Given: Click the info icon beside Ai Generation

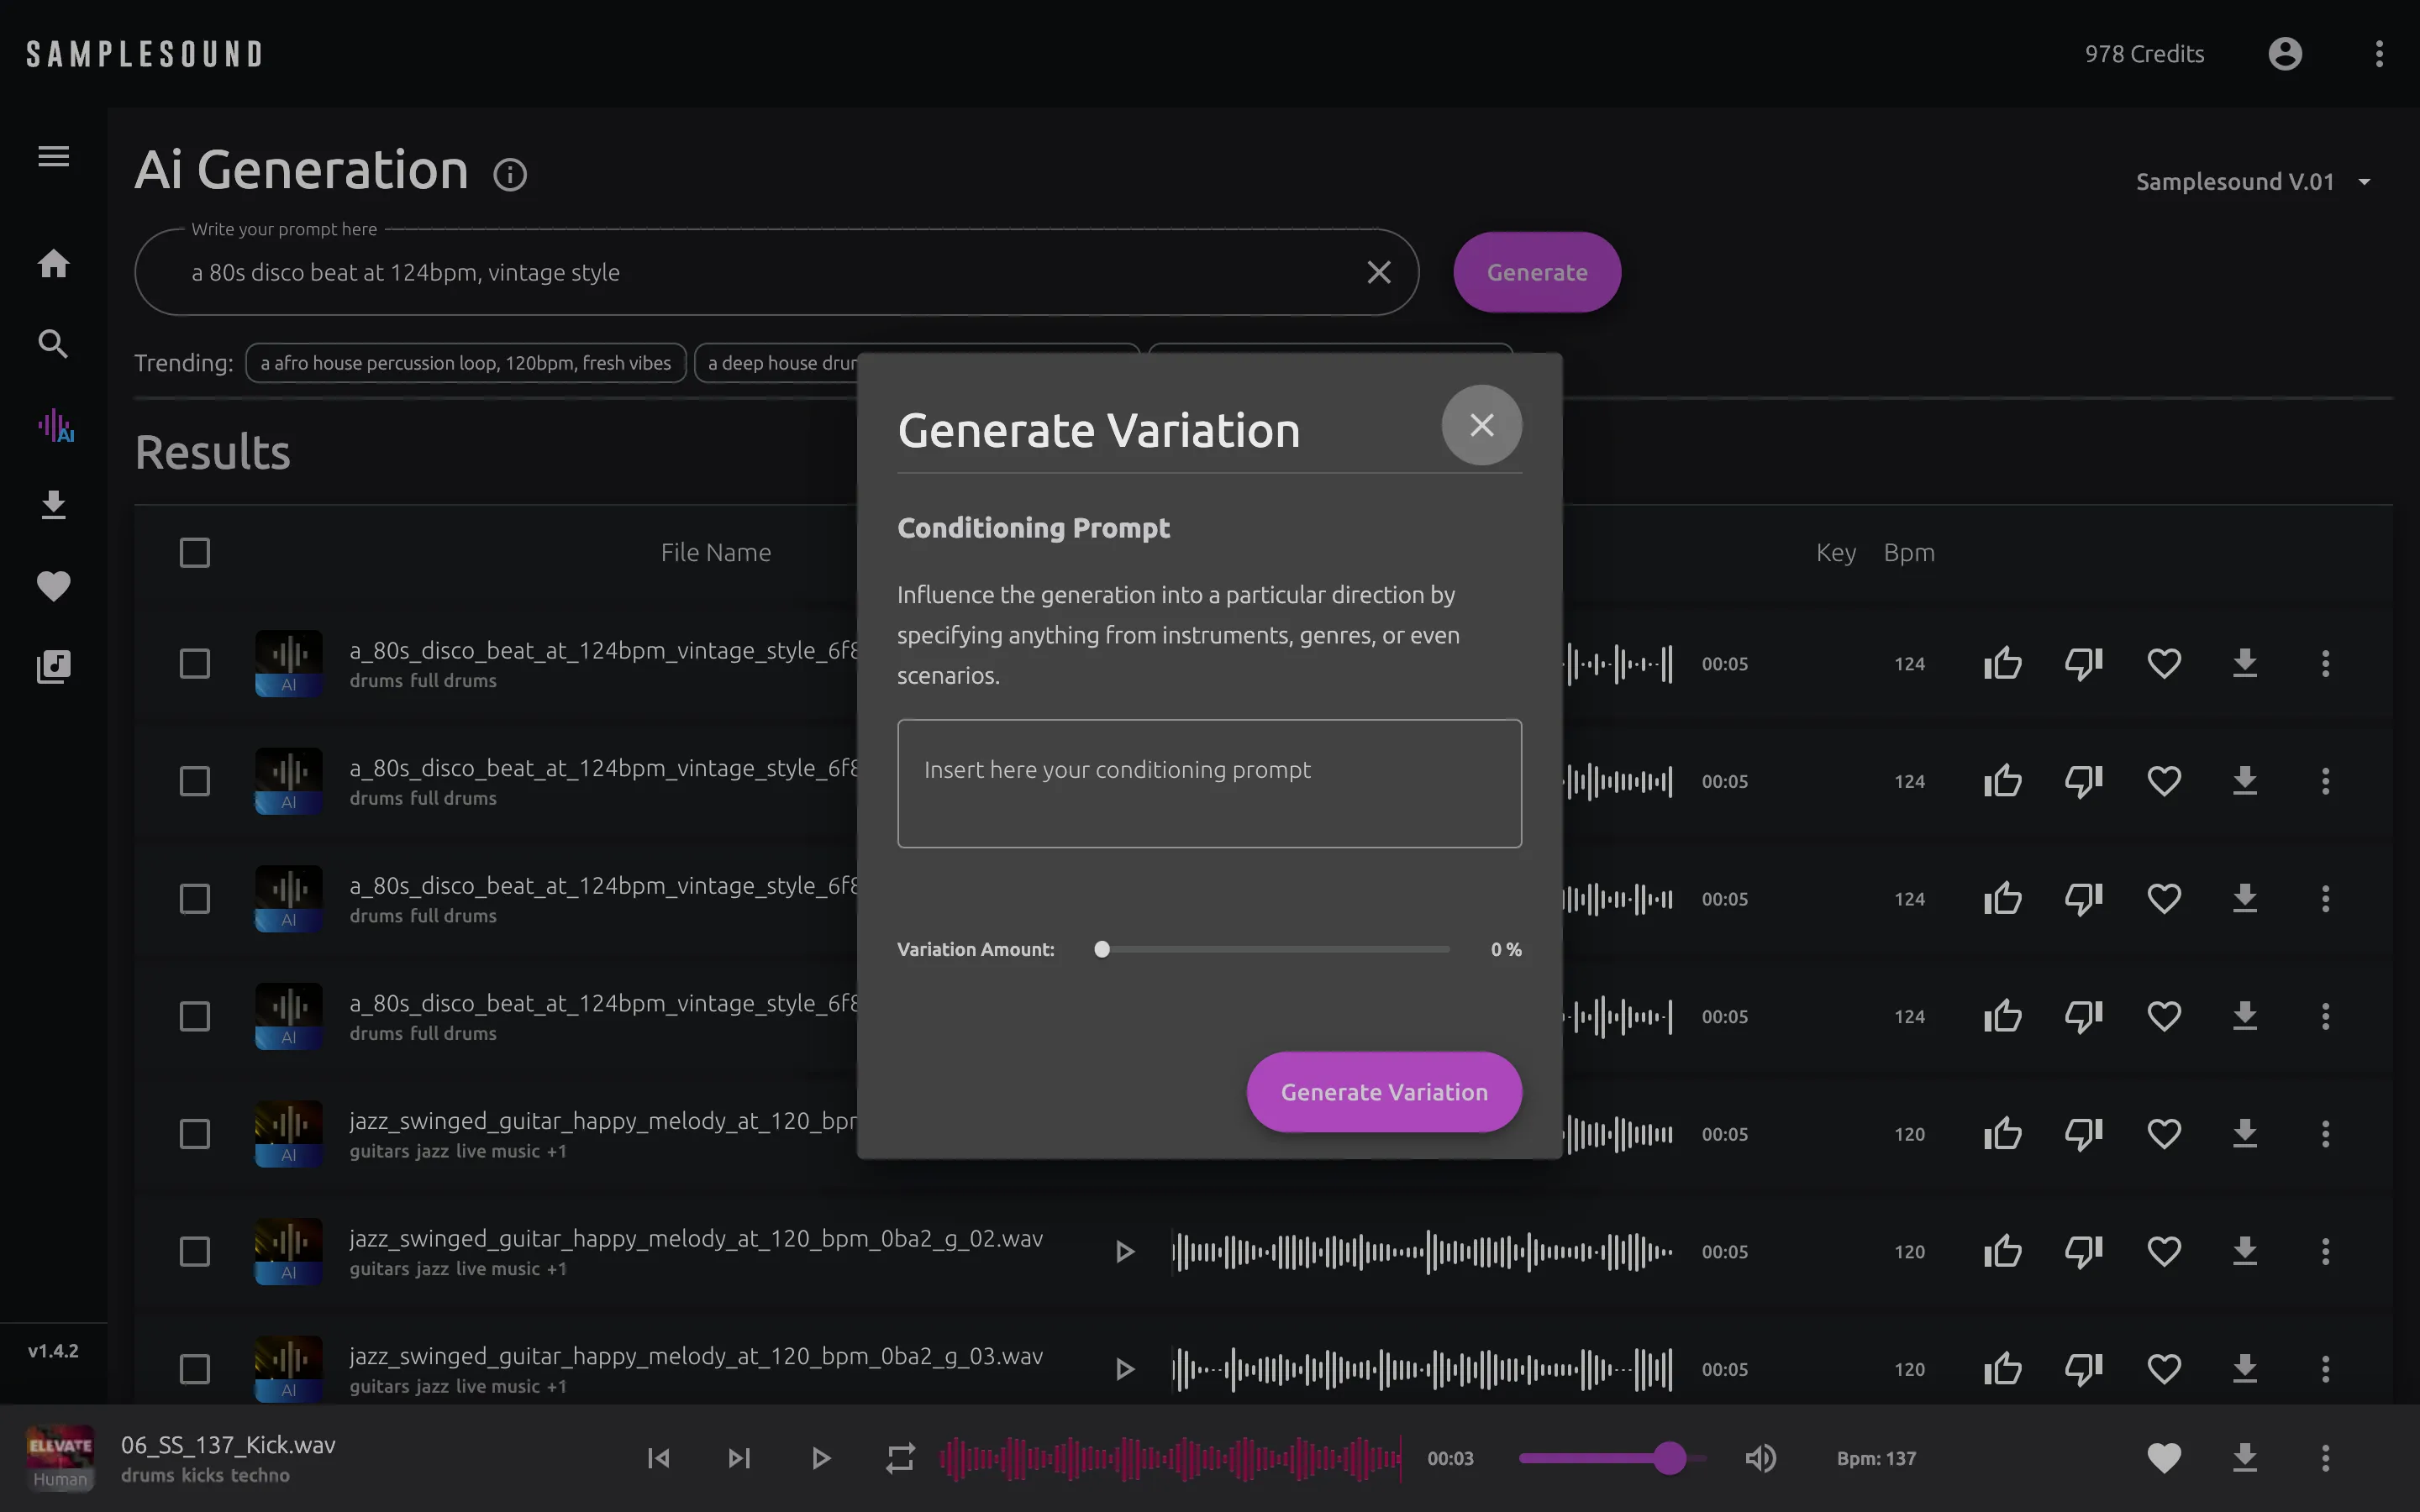Looking at the screenshot, I should (x=510, y=175).
